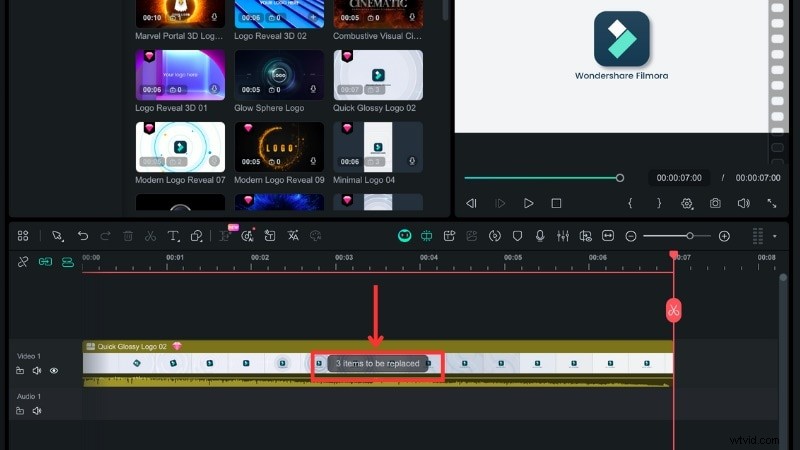Screen dimensions: 800x450
Task: Open the crop and shape tool
Action: 196,236
